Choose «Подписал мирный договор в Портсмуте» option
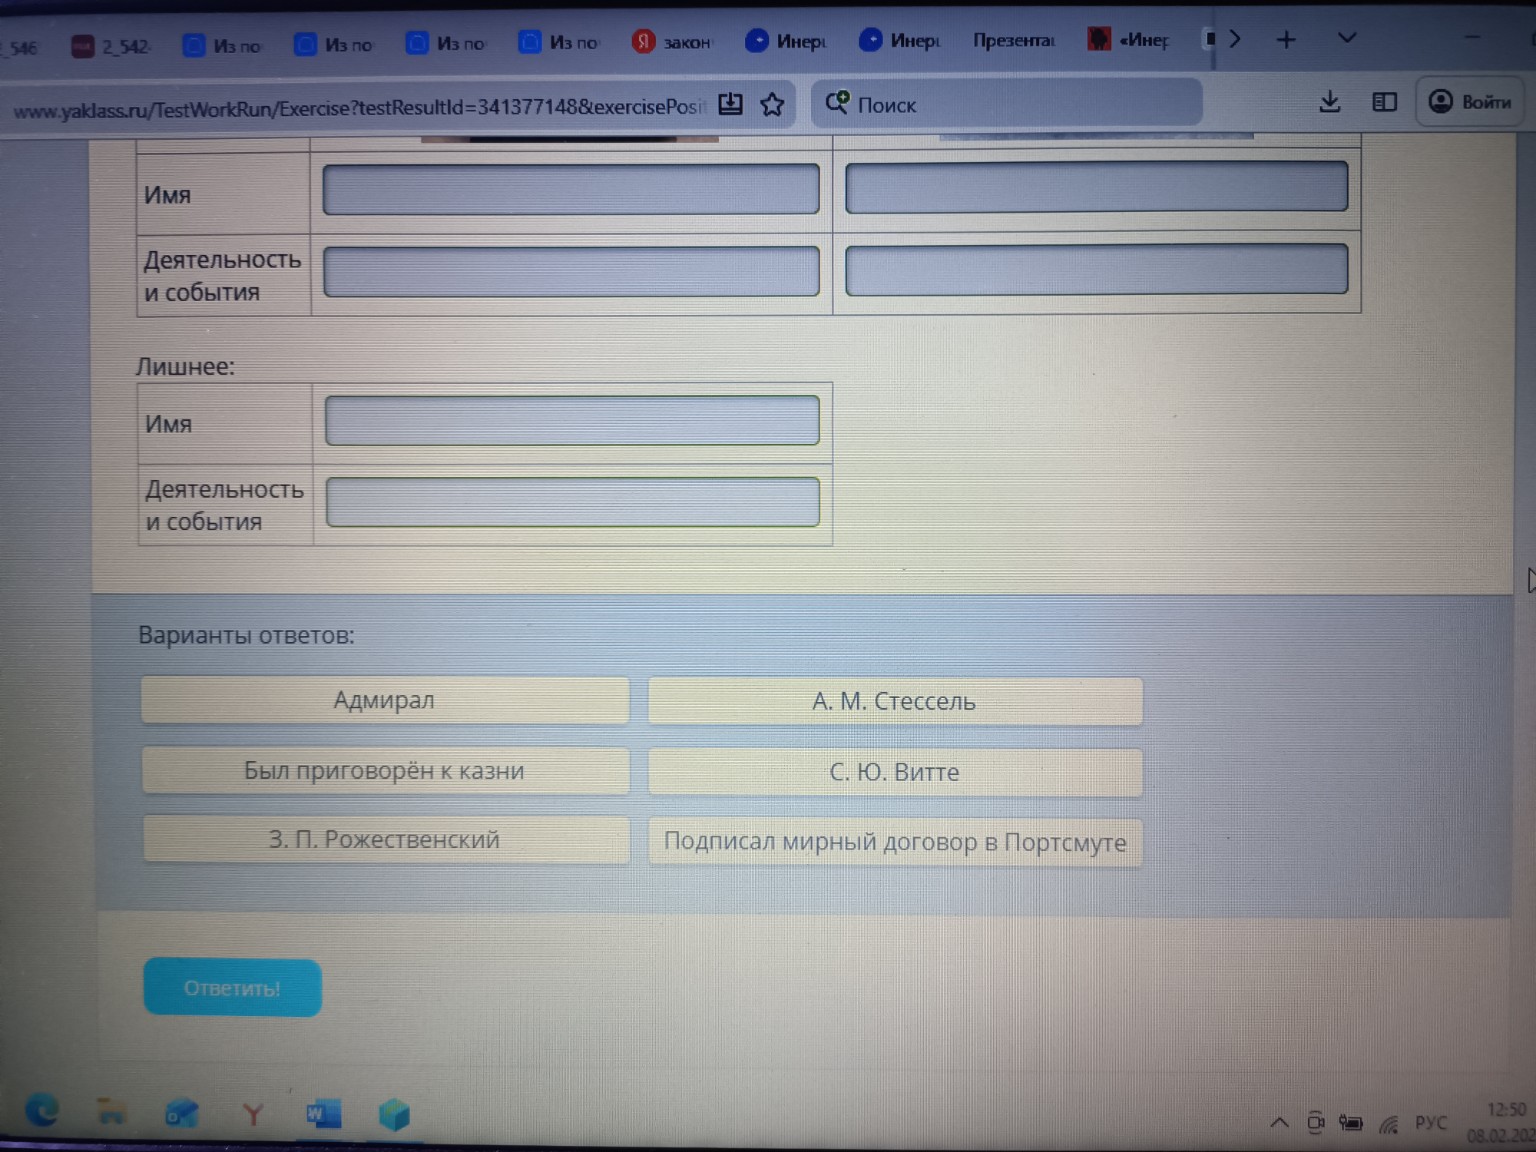Screen dimensions: 1536x1152 pos(894,842)
